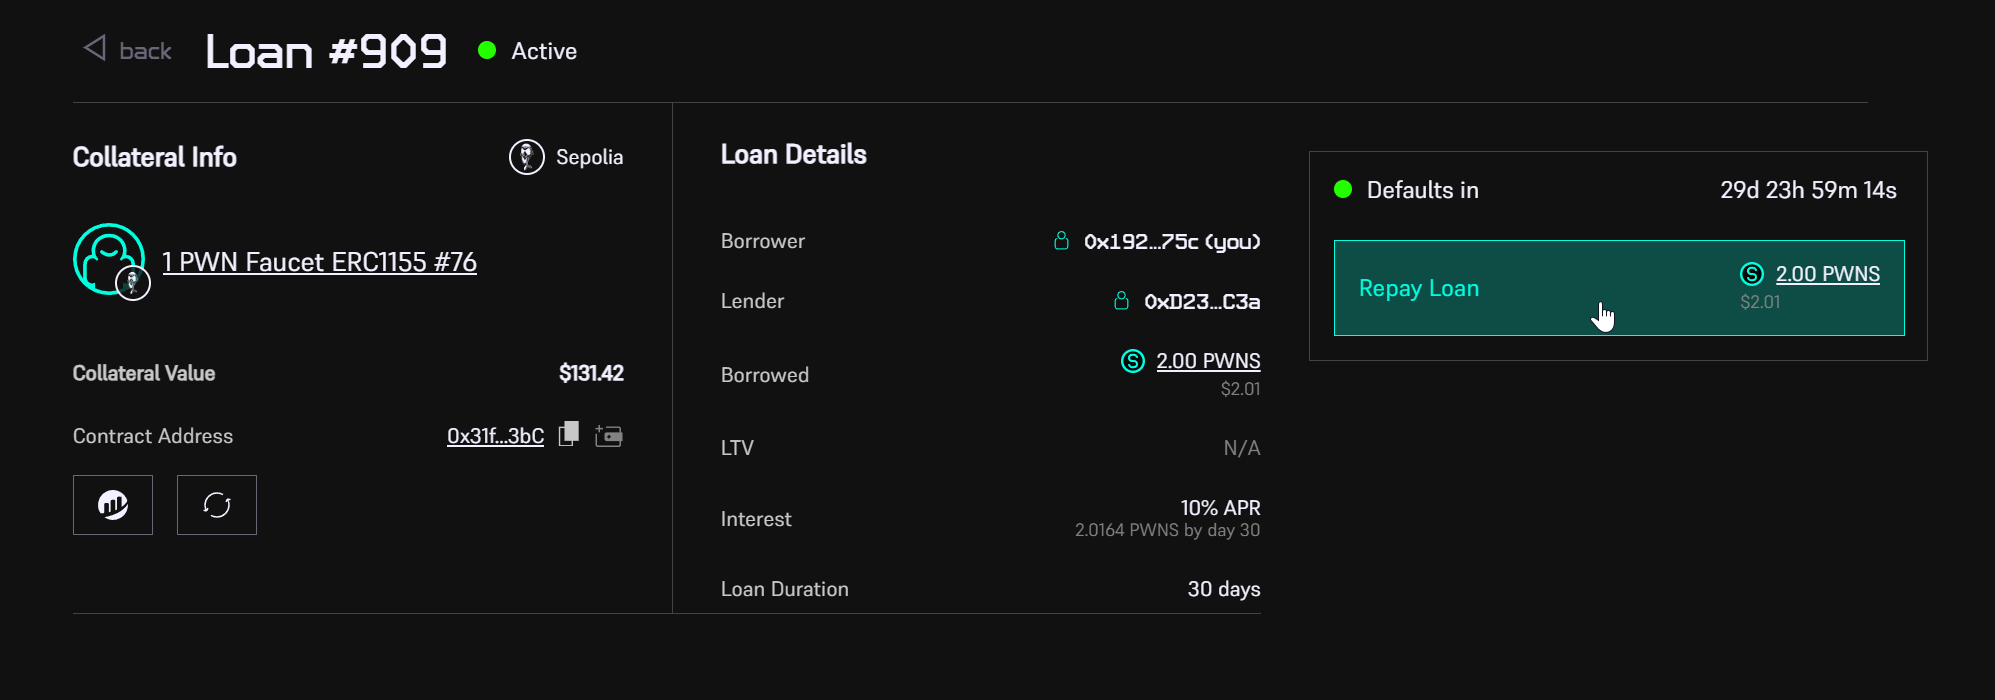Click the 2.00 PWNS link in repay box

[1827, 274]
